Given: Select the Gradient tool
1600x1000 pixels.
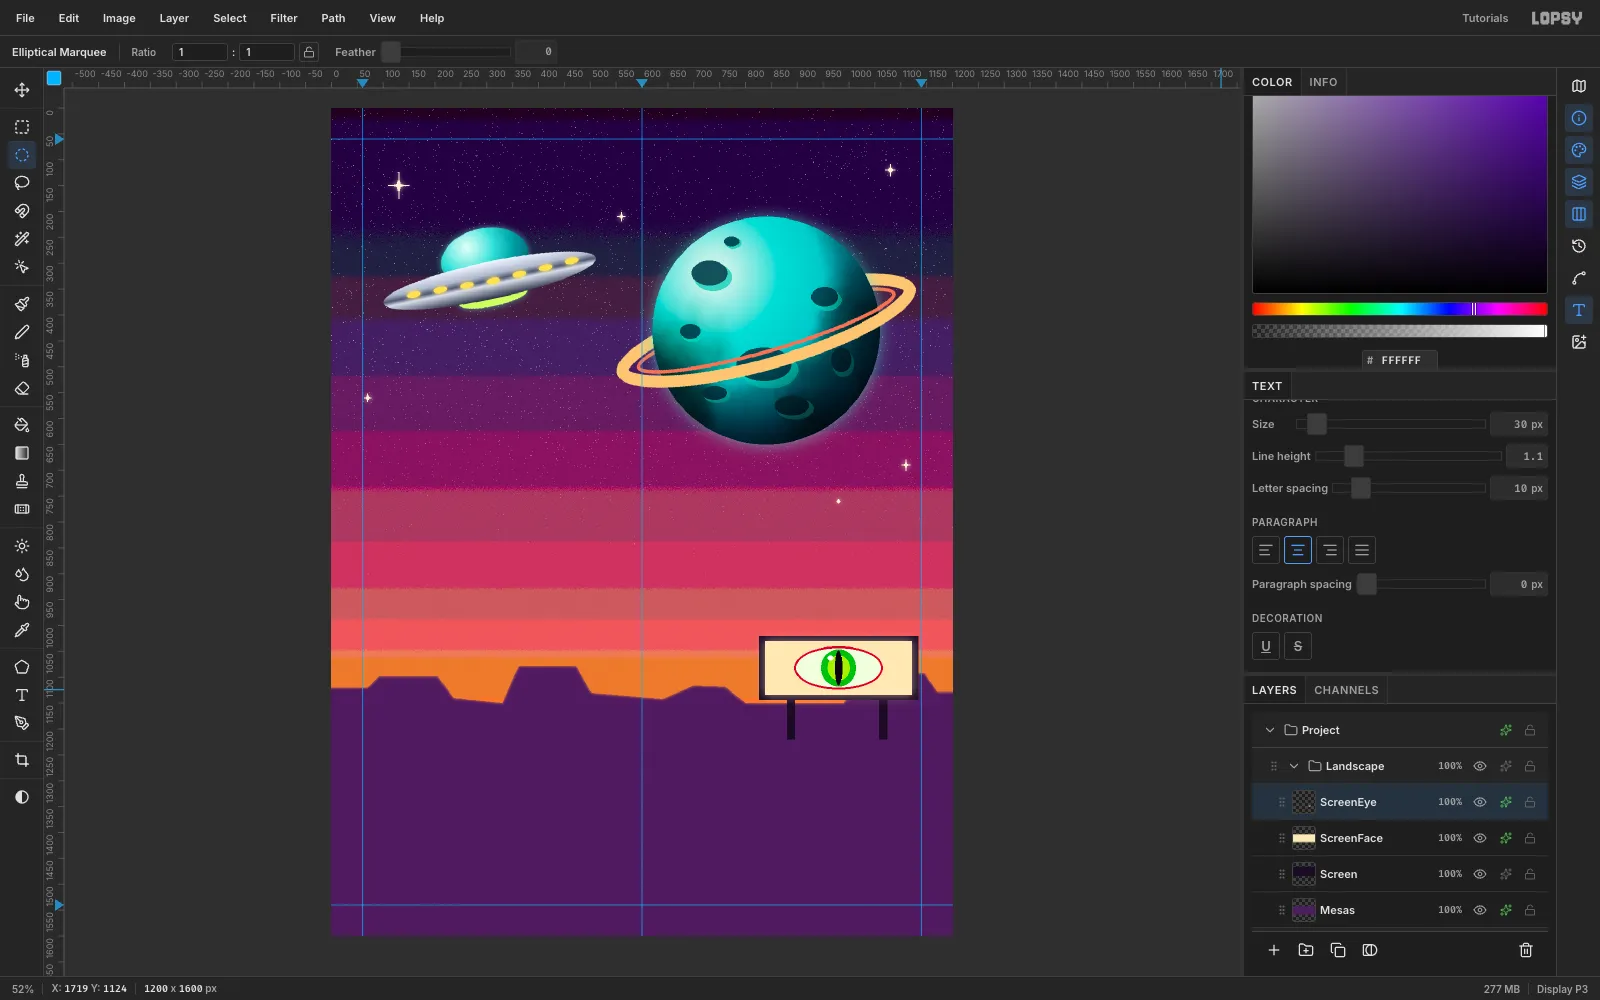Looking at the screenshot, I should click(x=22, y=453).
